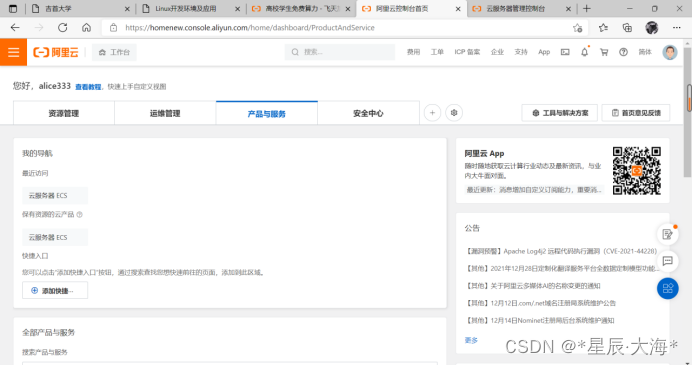Add a new view with plus icon

(432, 113)
